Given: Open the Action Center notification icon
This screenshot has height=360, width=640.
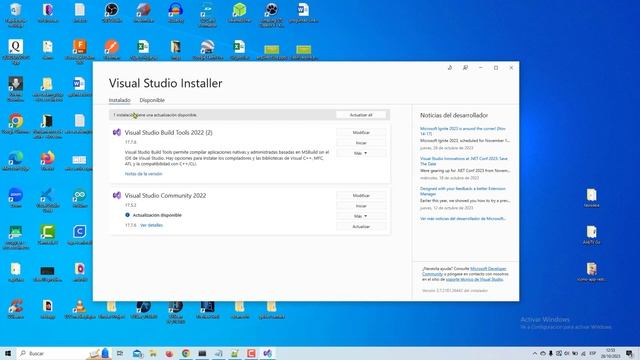Looking at the screenshot, I should (x=629, y=353).
